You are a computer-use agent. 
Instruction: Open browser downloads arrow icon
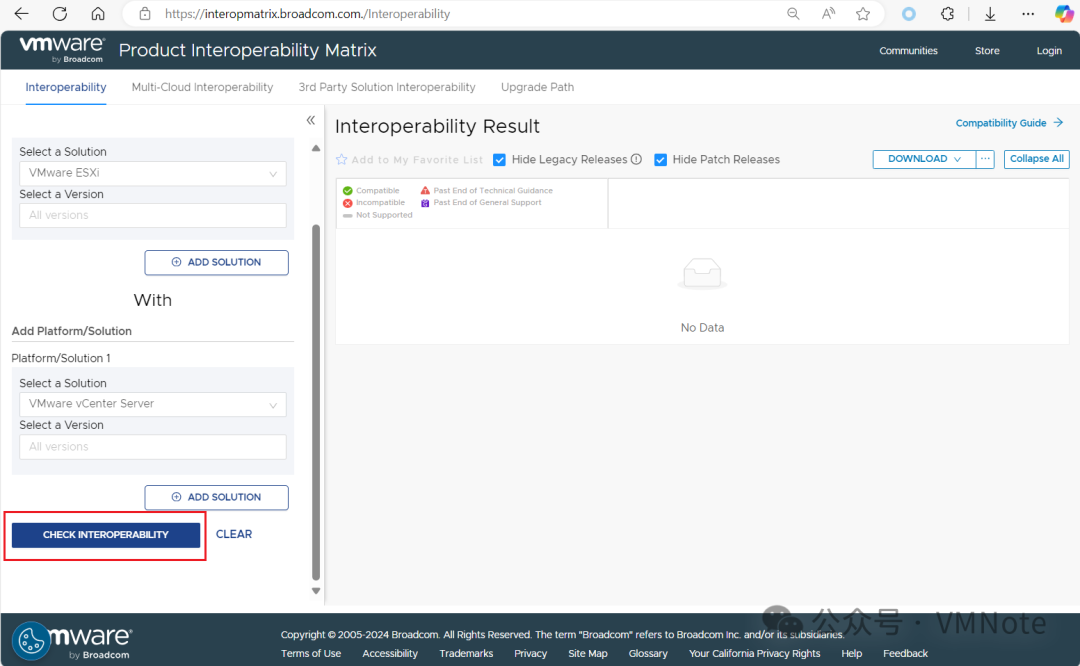click(990, 14)
